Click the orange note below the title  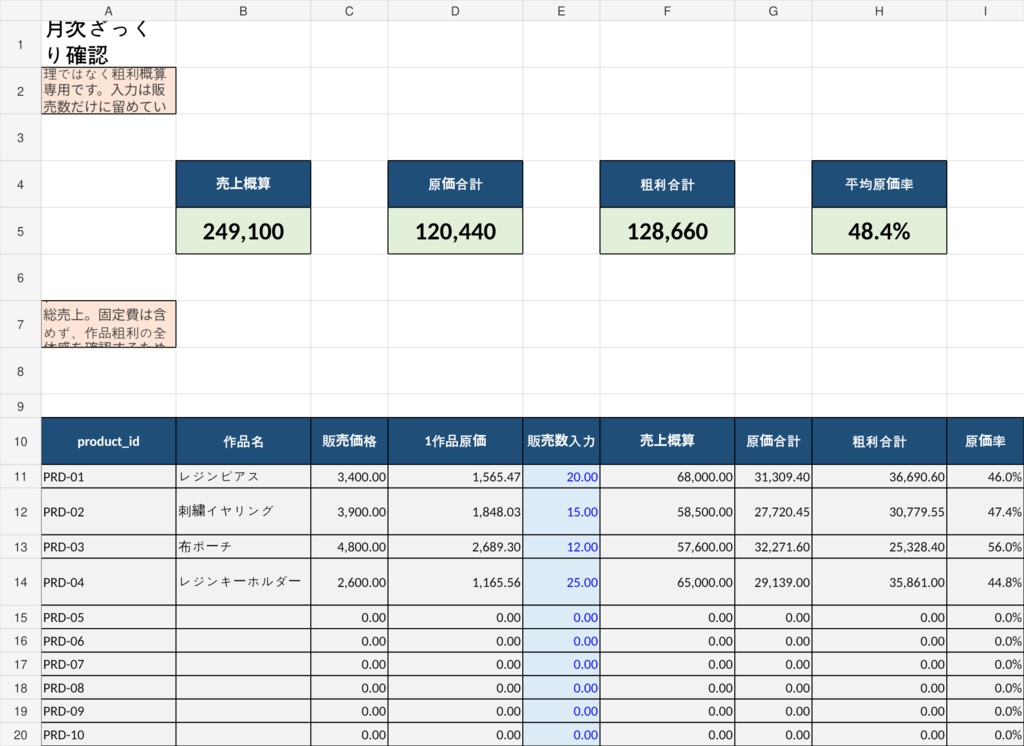pos(108,90)
